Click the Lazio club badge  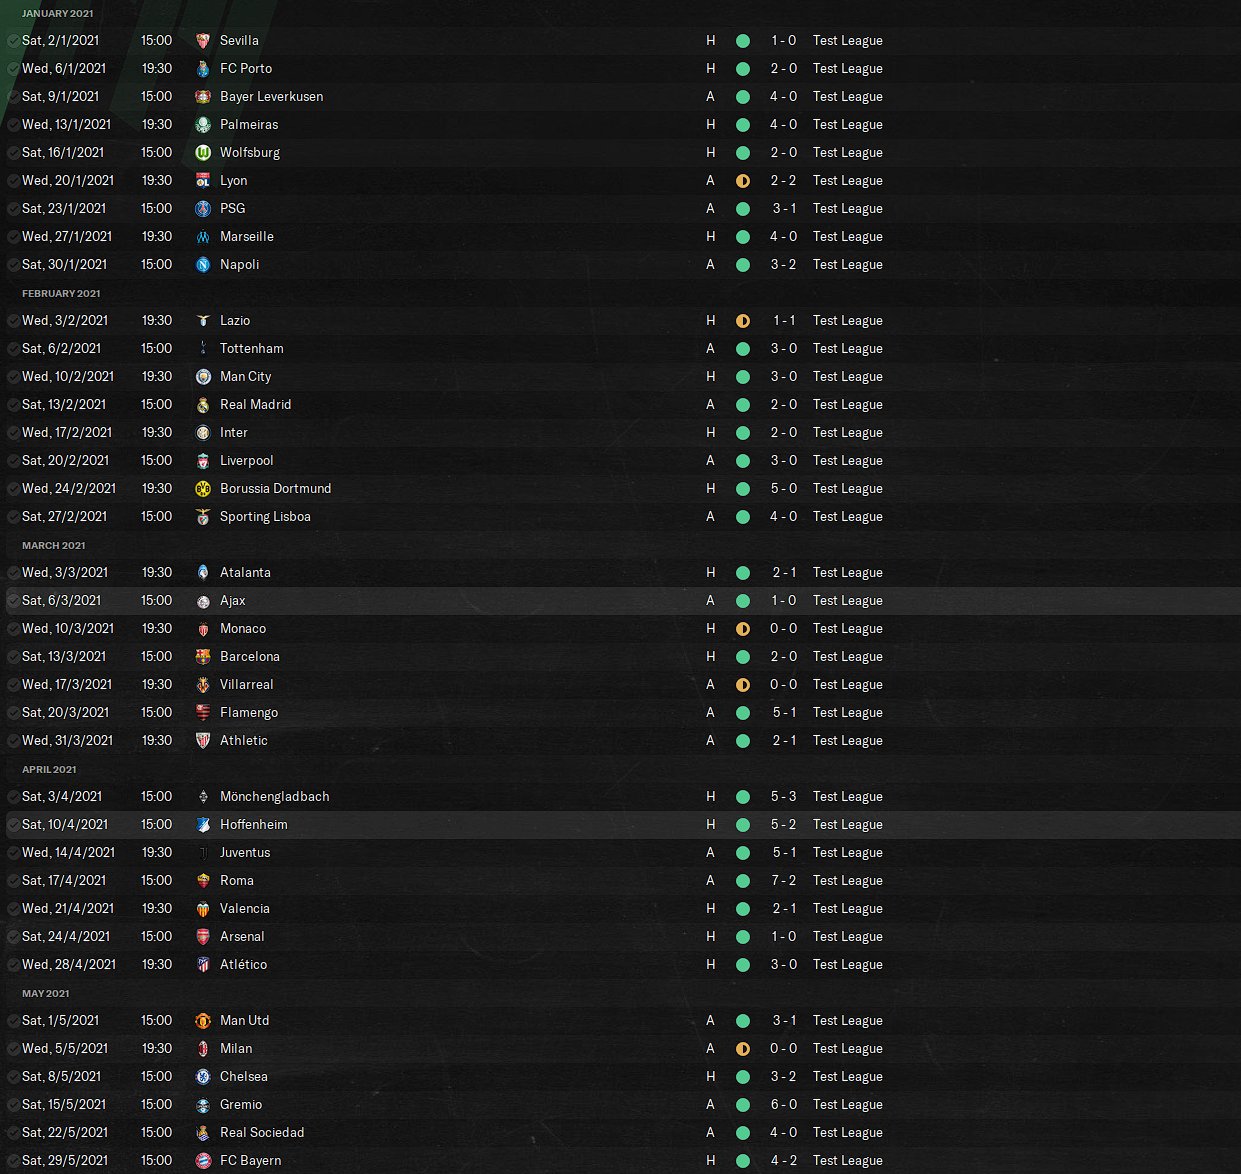203,321
